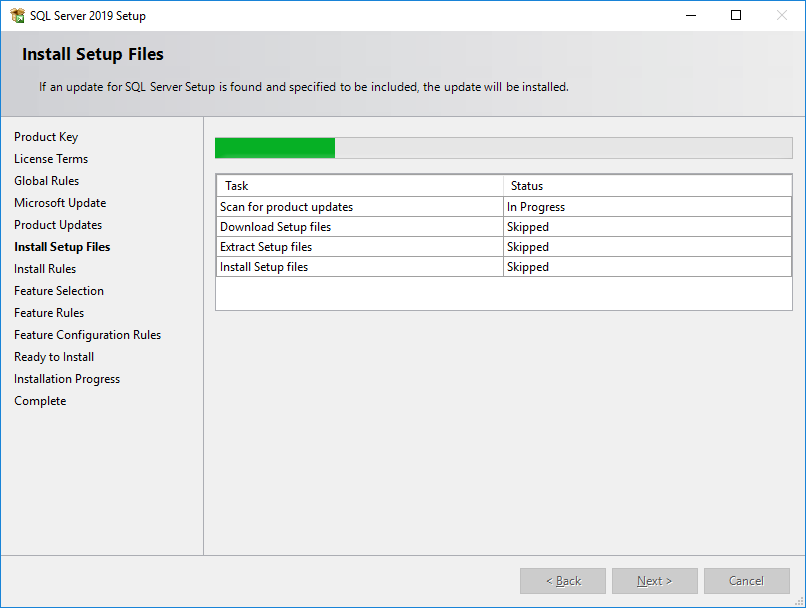Select the 'Extract Setup files' row
806x608 pixels.
504,247
